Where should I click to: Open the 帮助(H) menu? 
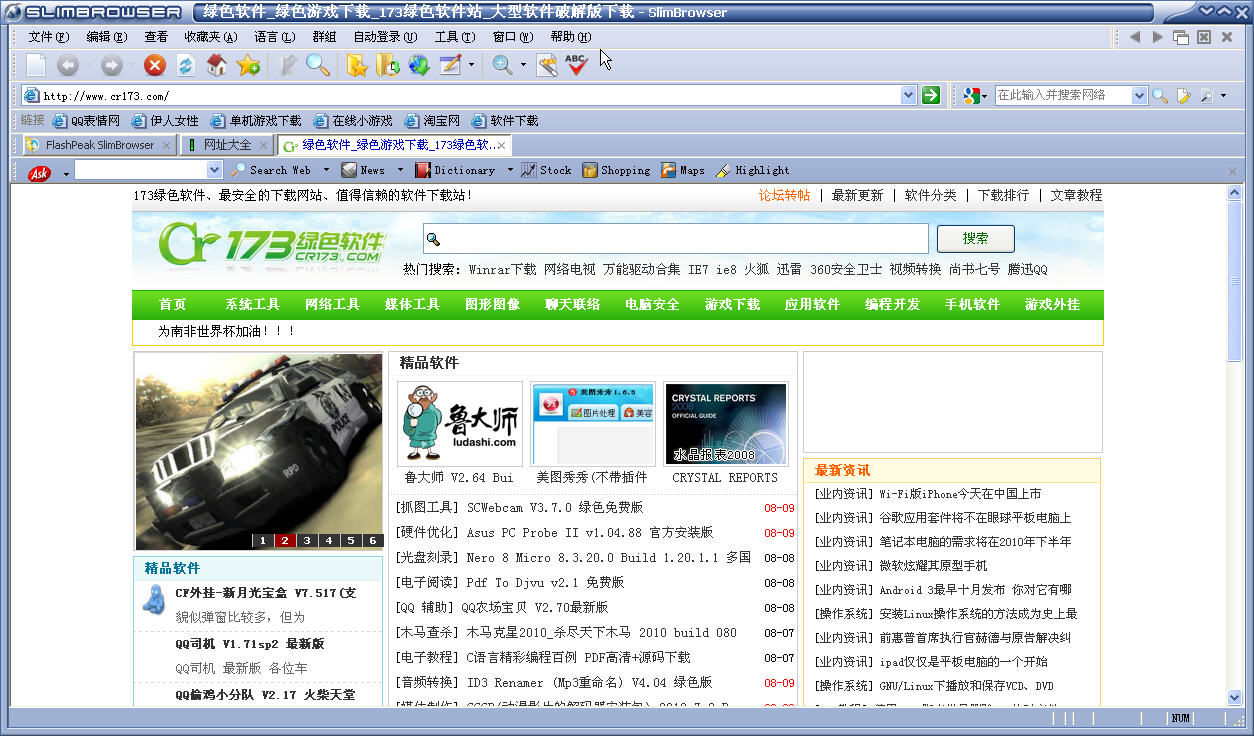coord(571,37)
